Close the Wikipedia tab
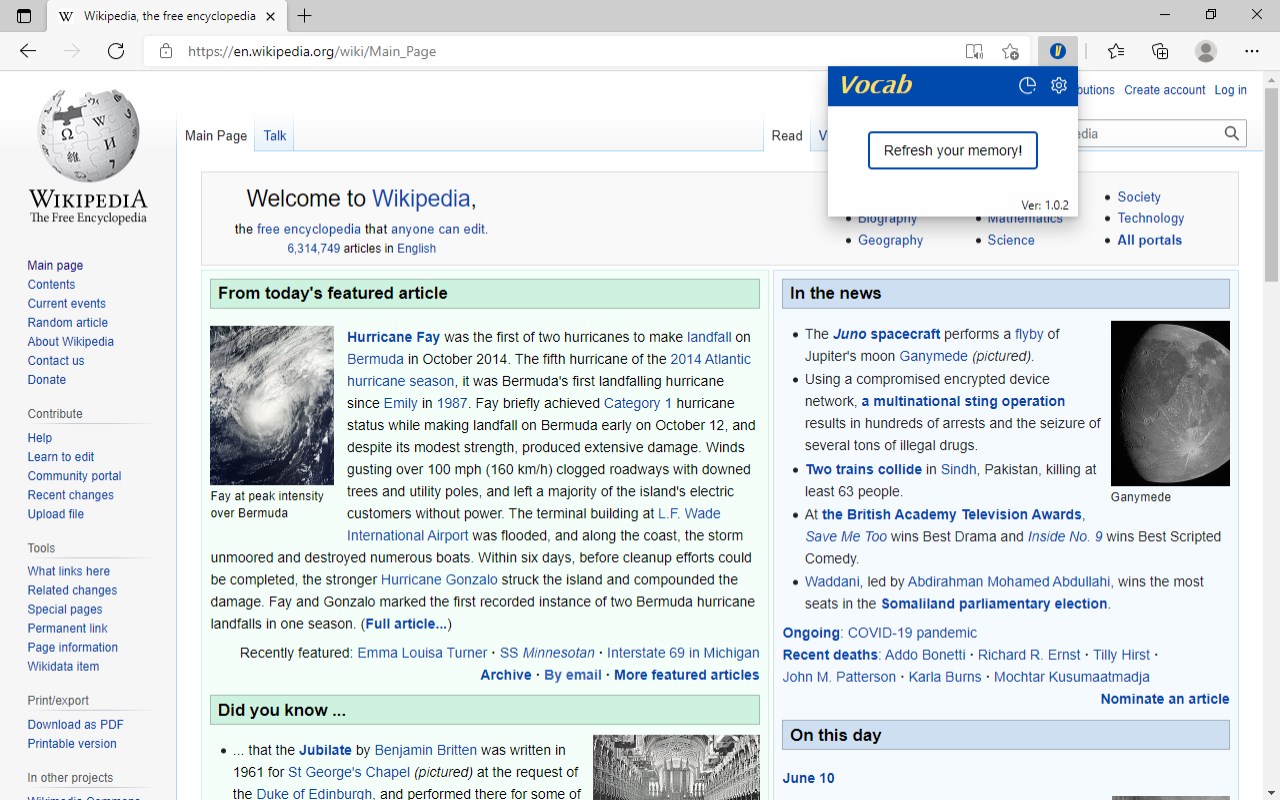 pos(271,16)
